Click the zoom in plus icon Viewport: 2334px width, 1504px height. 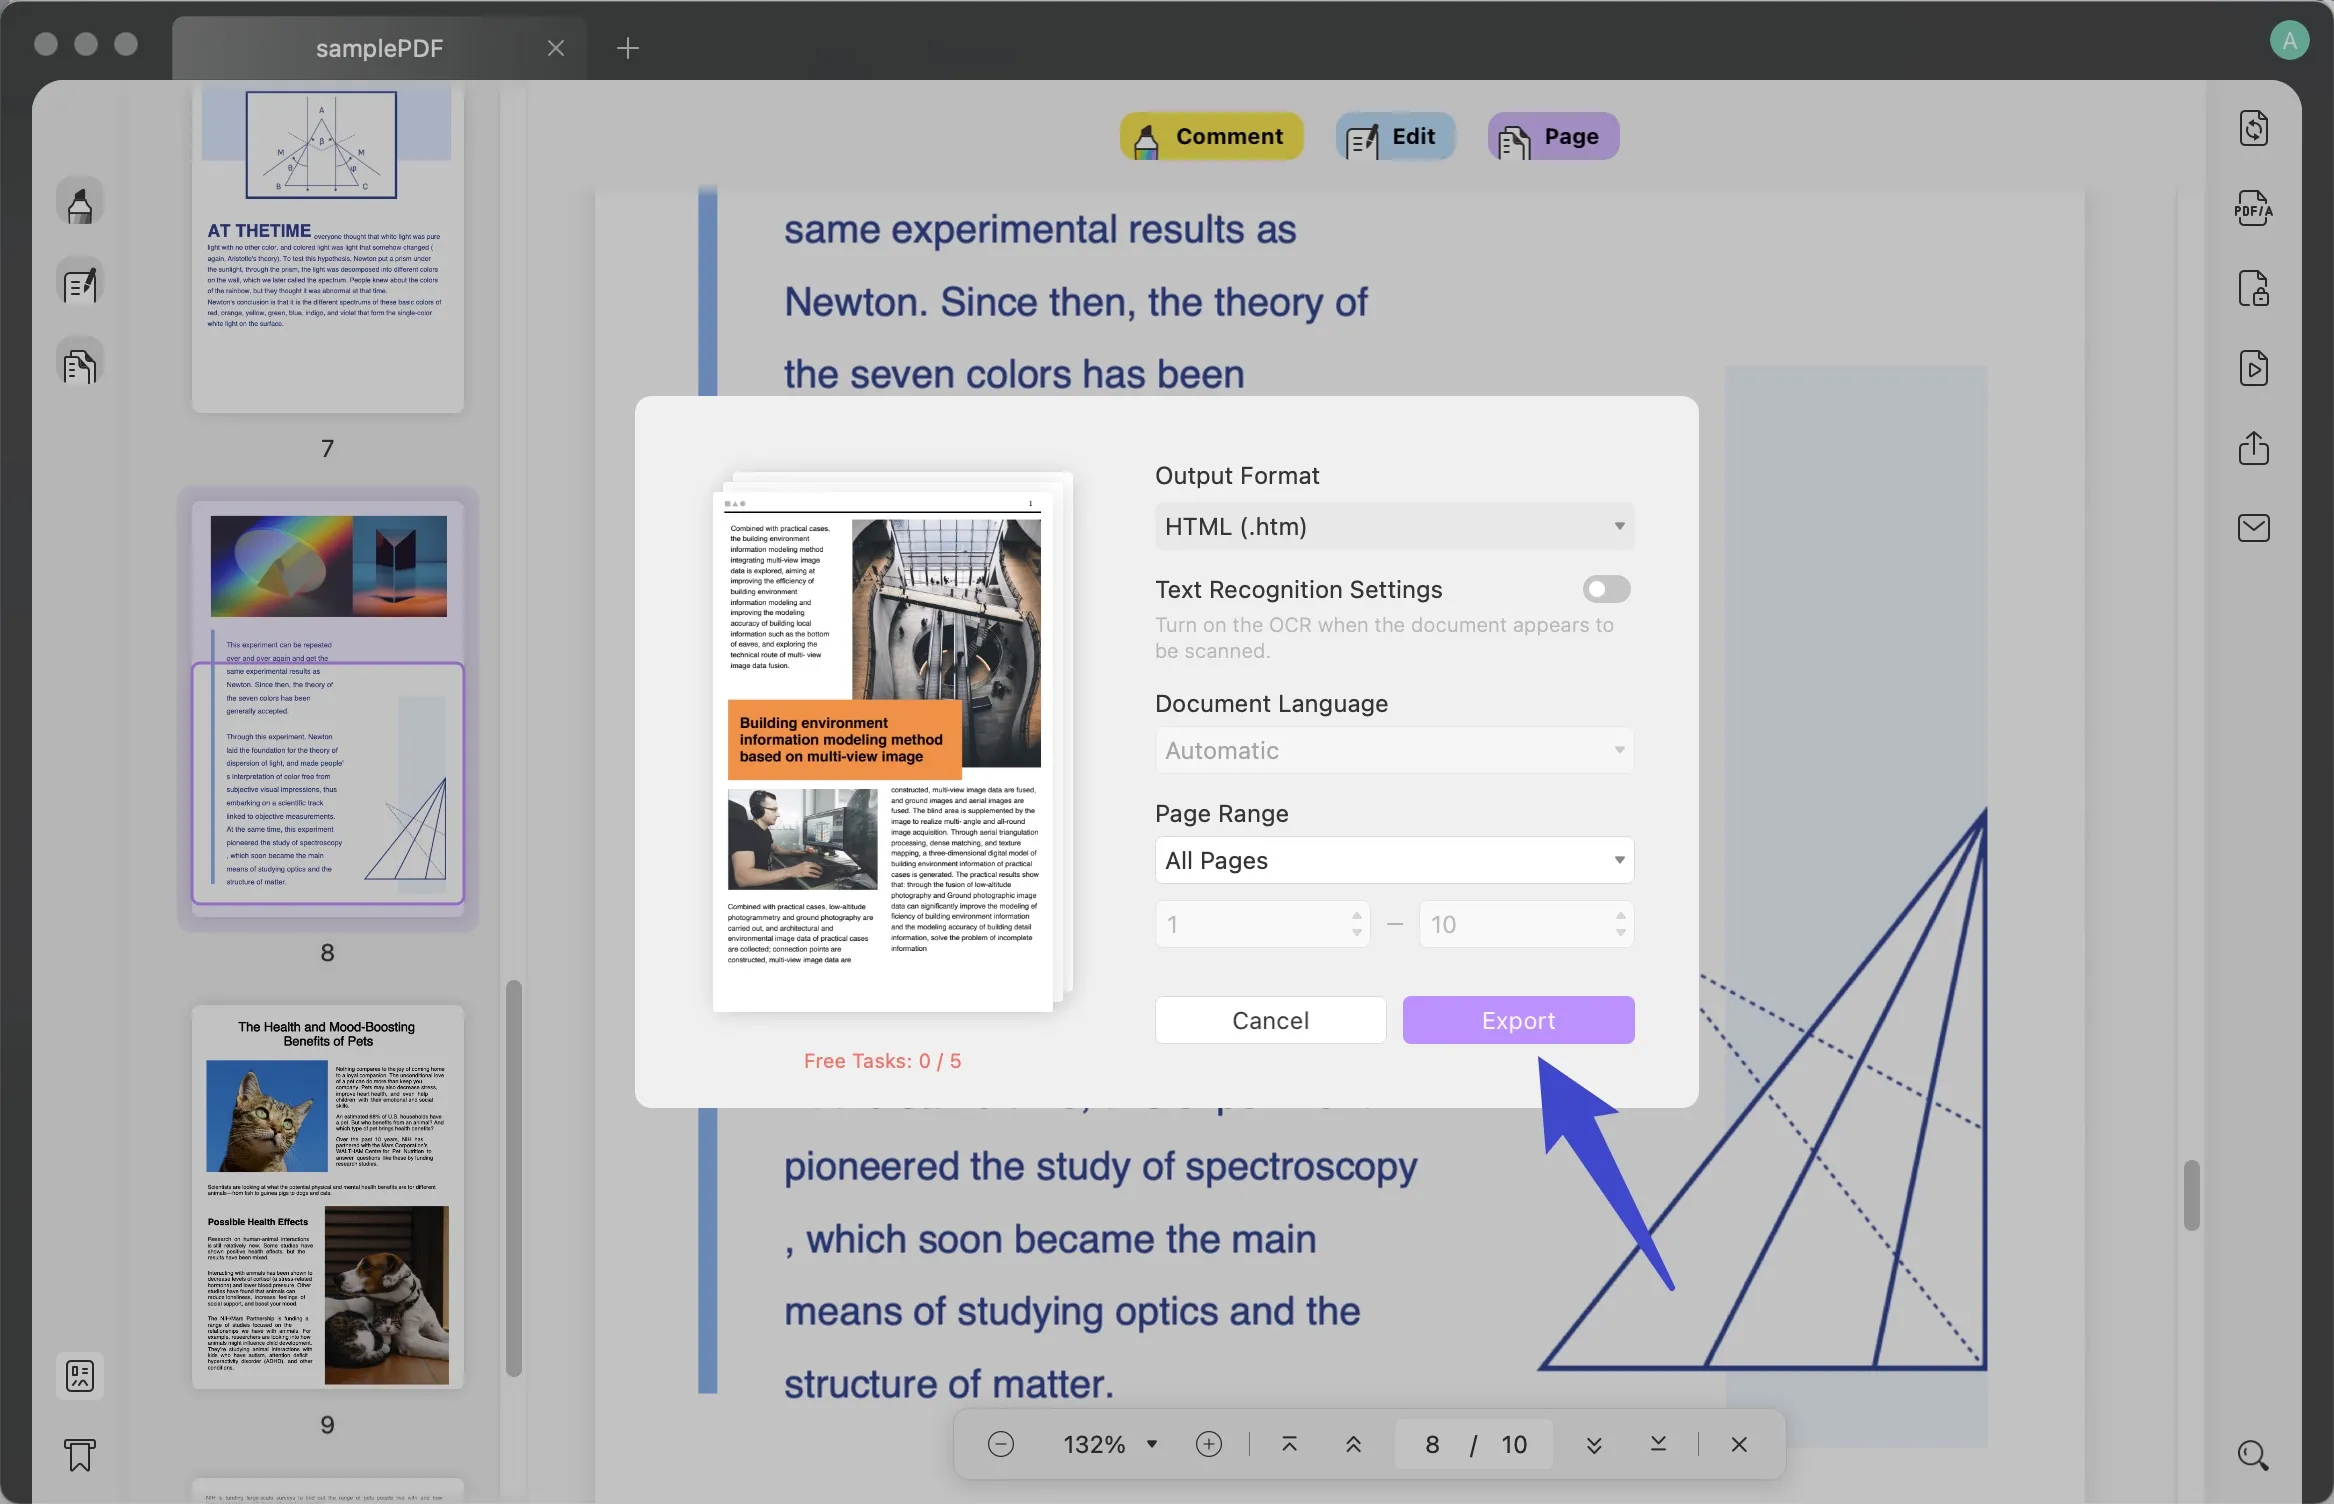pyautogui.click(x=1208, y=1444)
